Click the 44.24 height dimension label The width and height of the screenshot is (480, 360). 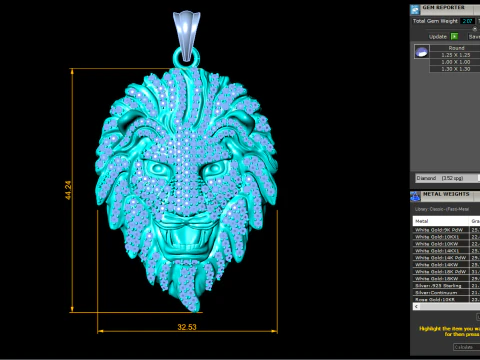[x=68, y=190]
